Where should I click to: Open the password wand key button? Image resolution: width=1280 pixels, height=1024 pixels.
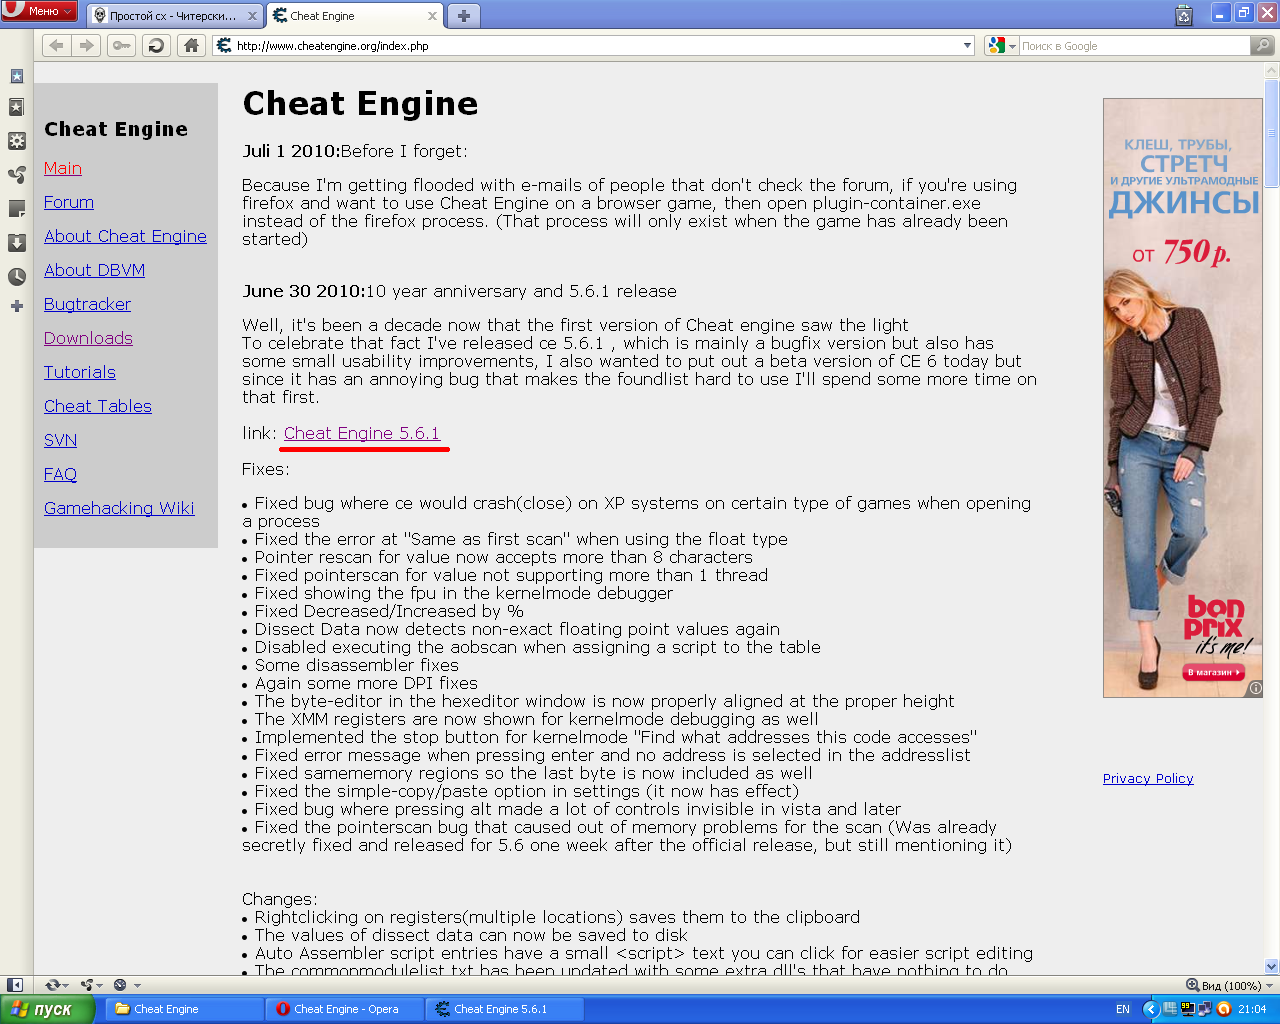(x=121, y=45)
